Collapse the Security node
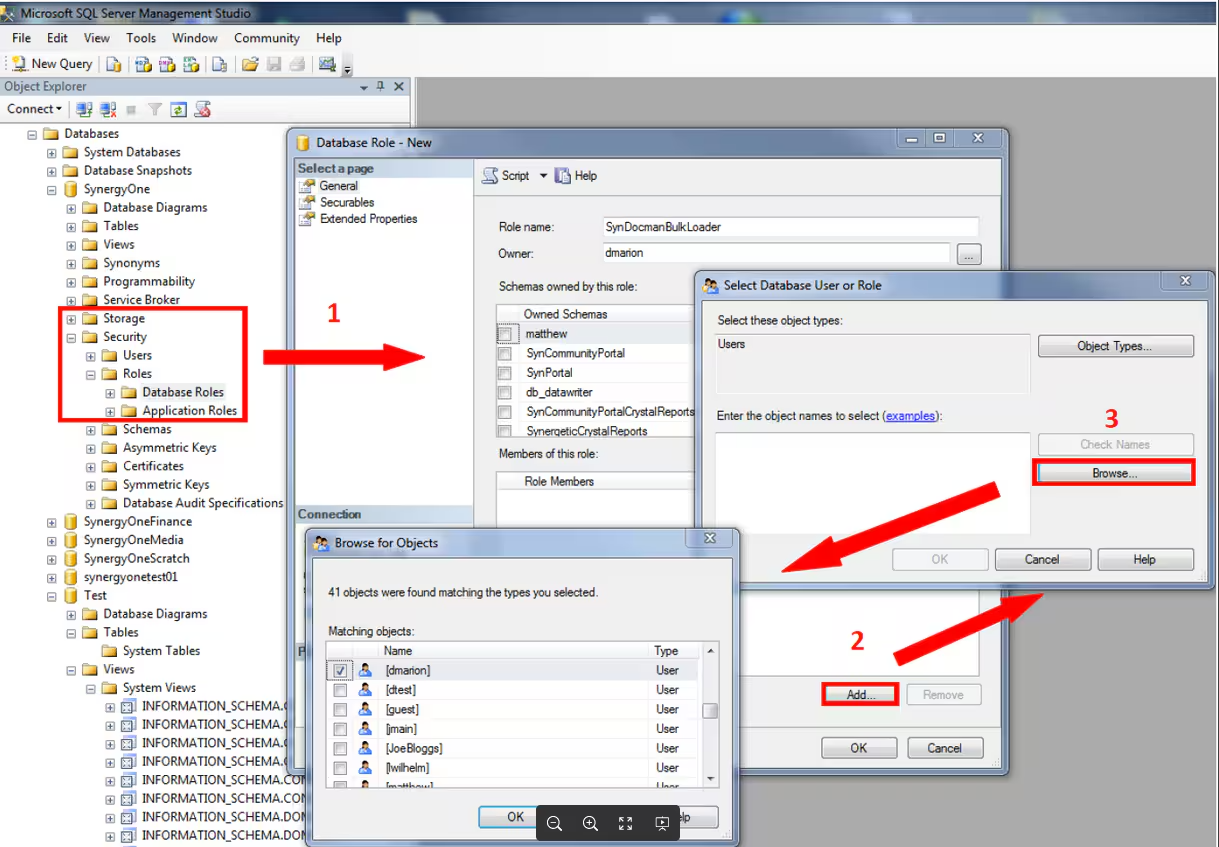 tap(71, 338)
